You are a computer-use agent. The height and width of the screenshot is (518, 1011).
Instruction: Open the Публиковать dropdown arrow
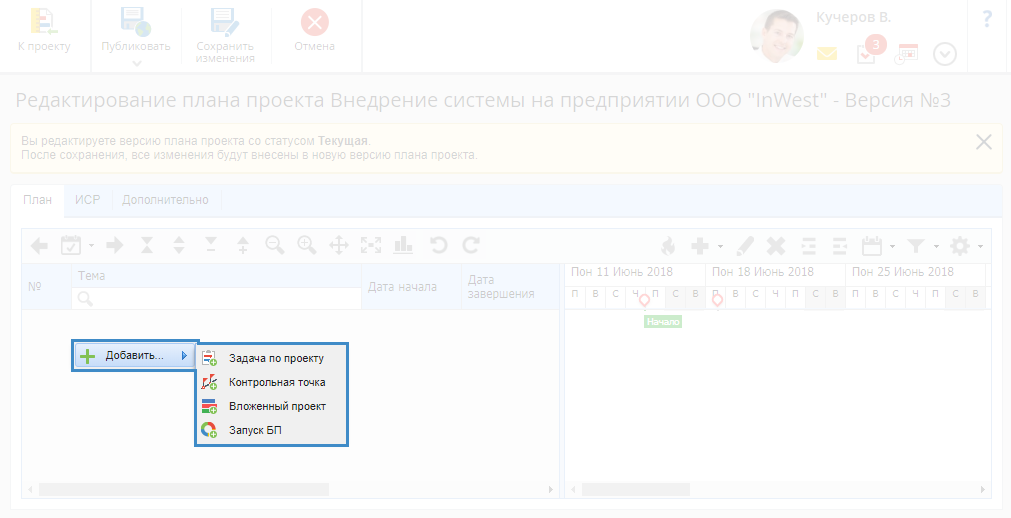click(x=136, y=63)
